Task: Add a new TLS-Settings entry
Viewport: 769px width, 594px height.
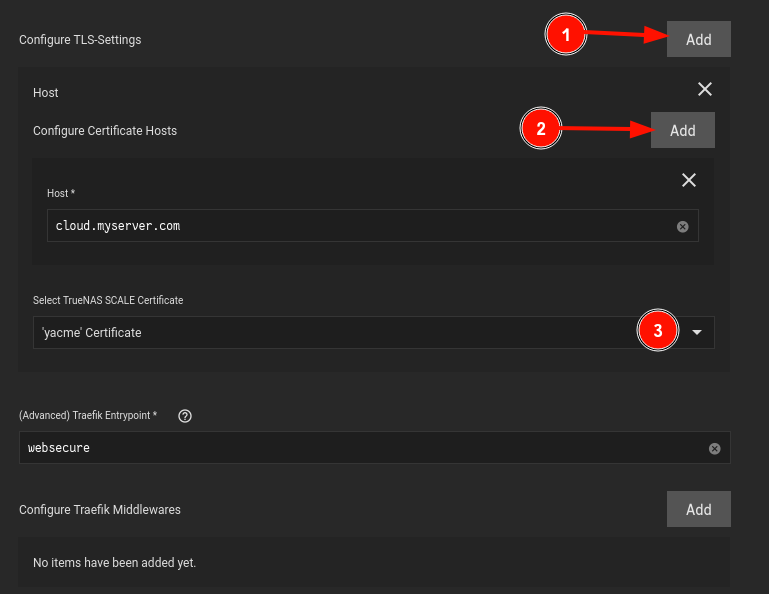Action: tap(698, 39)
